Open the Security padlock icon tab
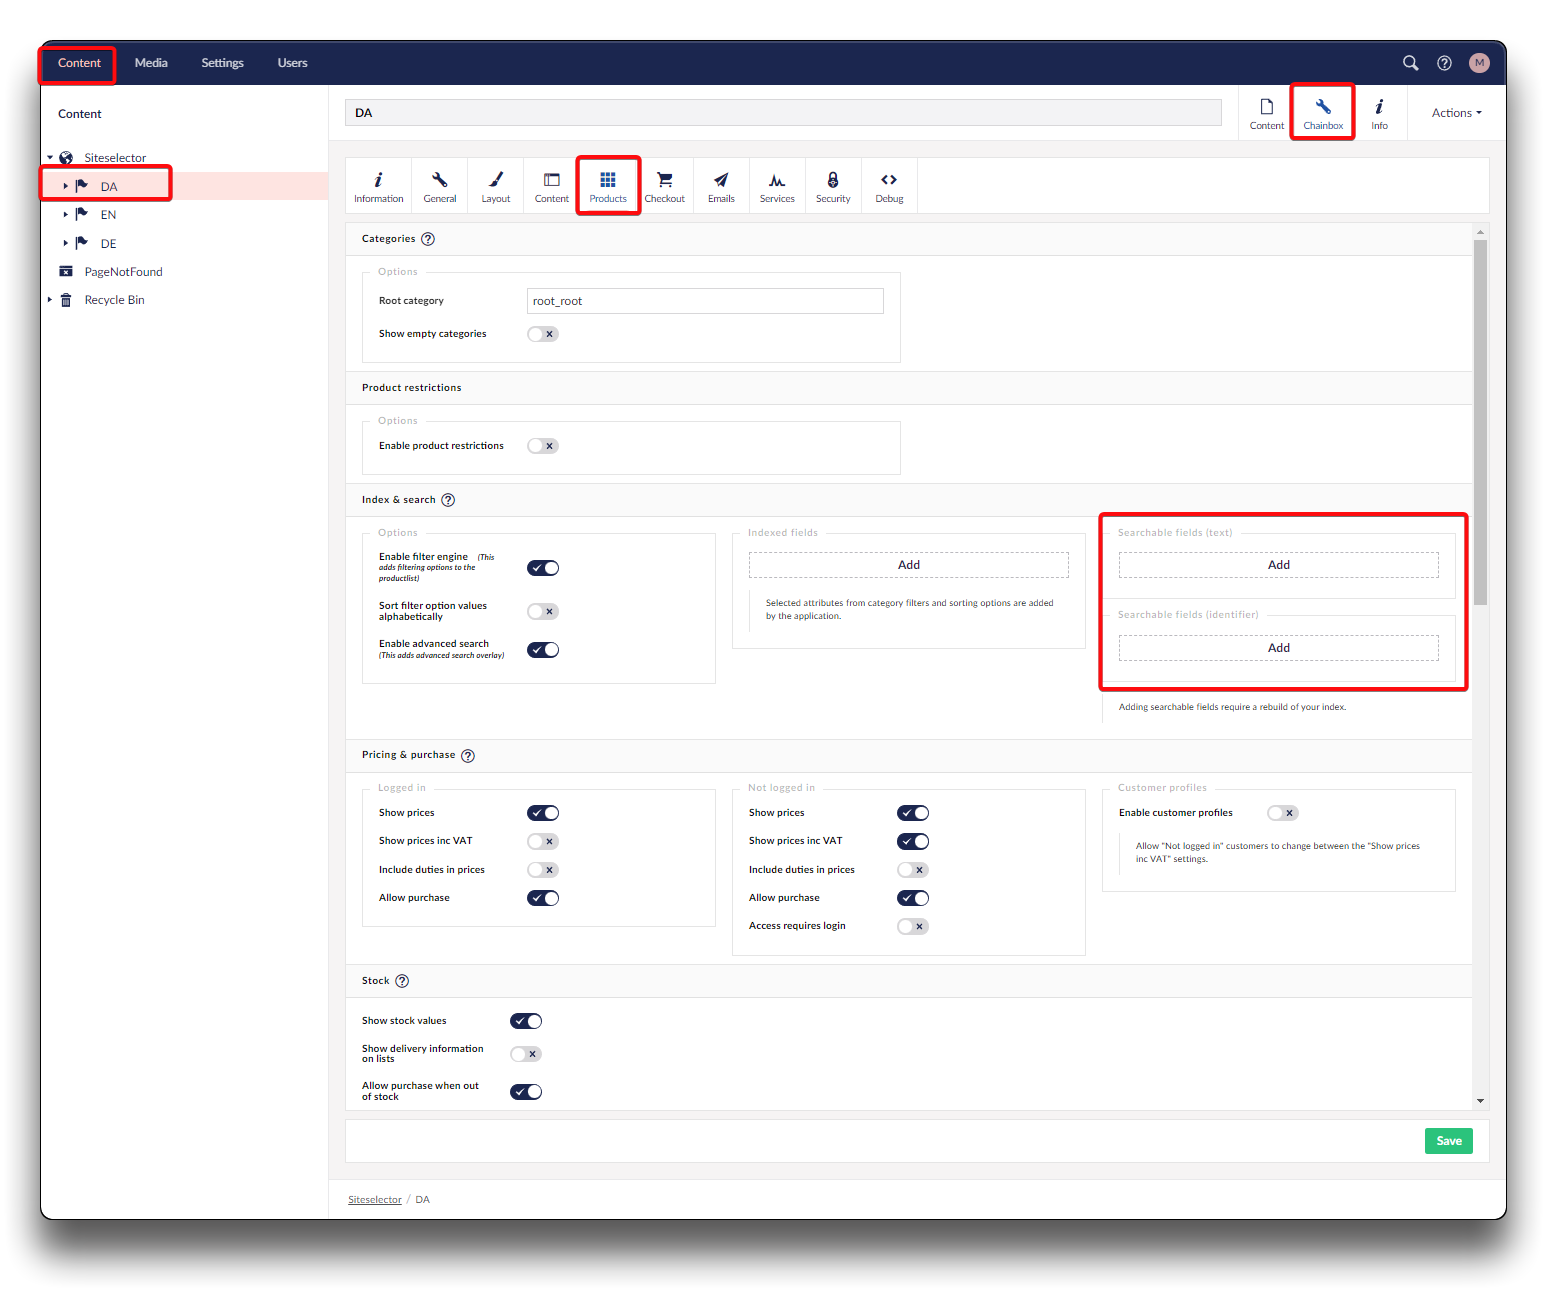Screen dimensions: 1547x1292 pyautogui.click(x=833, y=186)
